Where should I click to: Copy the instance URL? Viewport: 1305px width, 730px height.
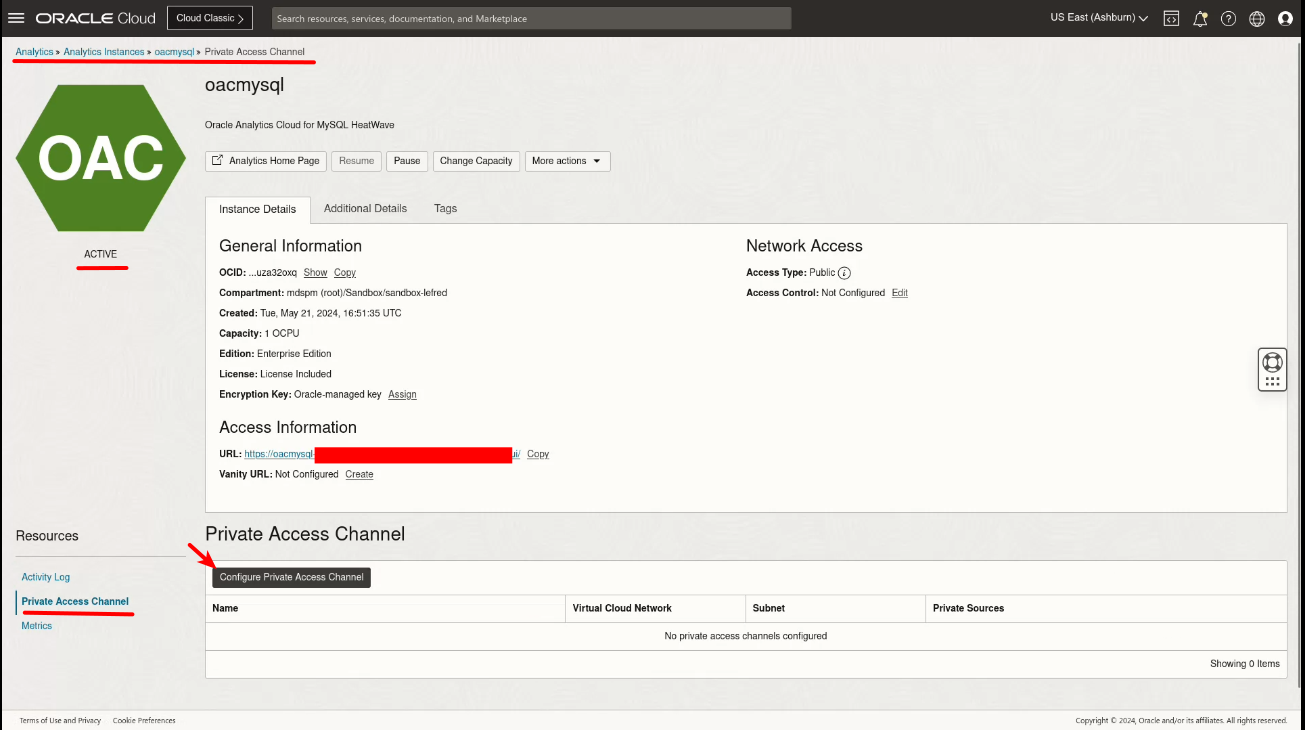click(538, 454)
